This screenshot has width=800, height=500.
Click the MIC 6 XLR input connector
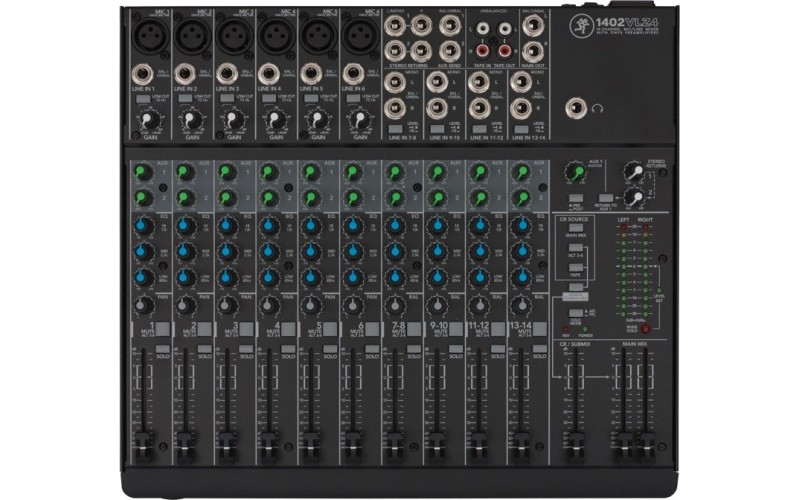pyautogui.click(x=359, y=37)
